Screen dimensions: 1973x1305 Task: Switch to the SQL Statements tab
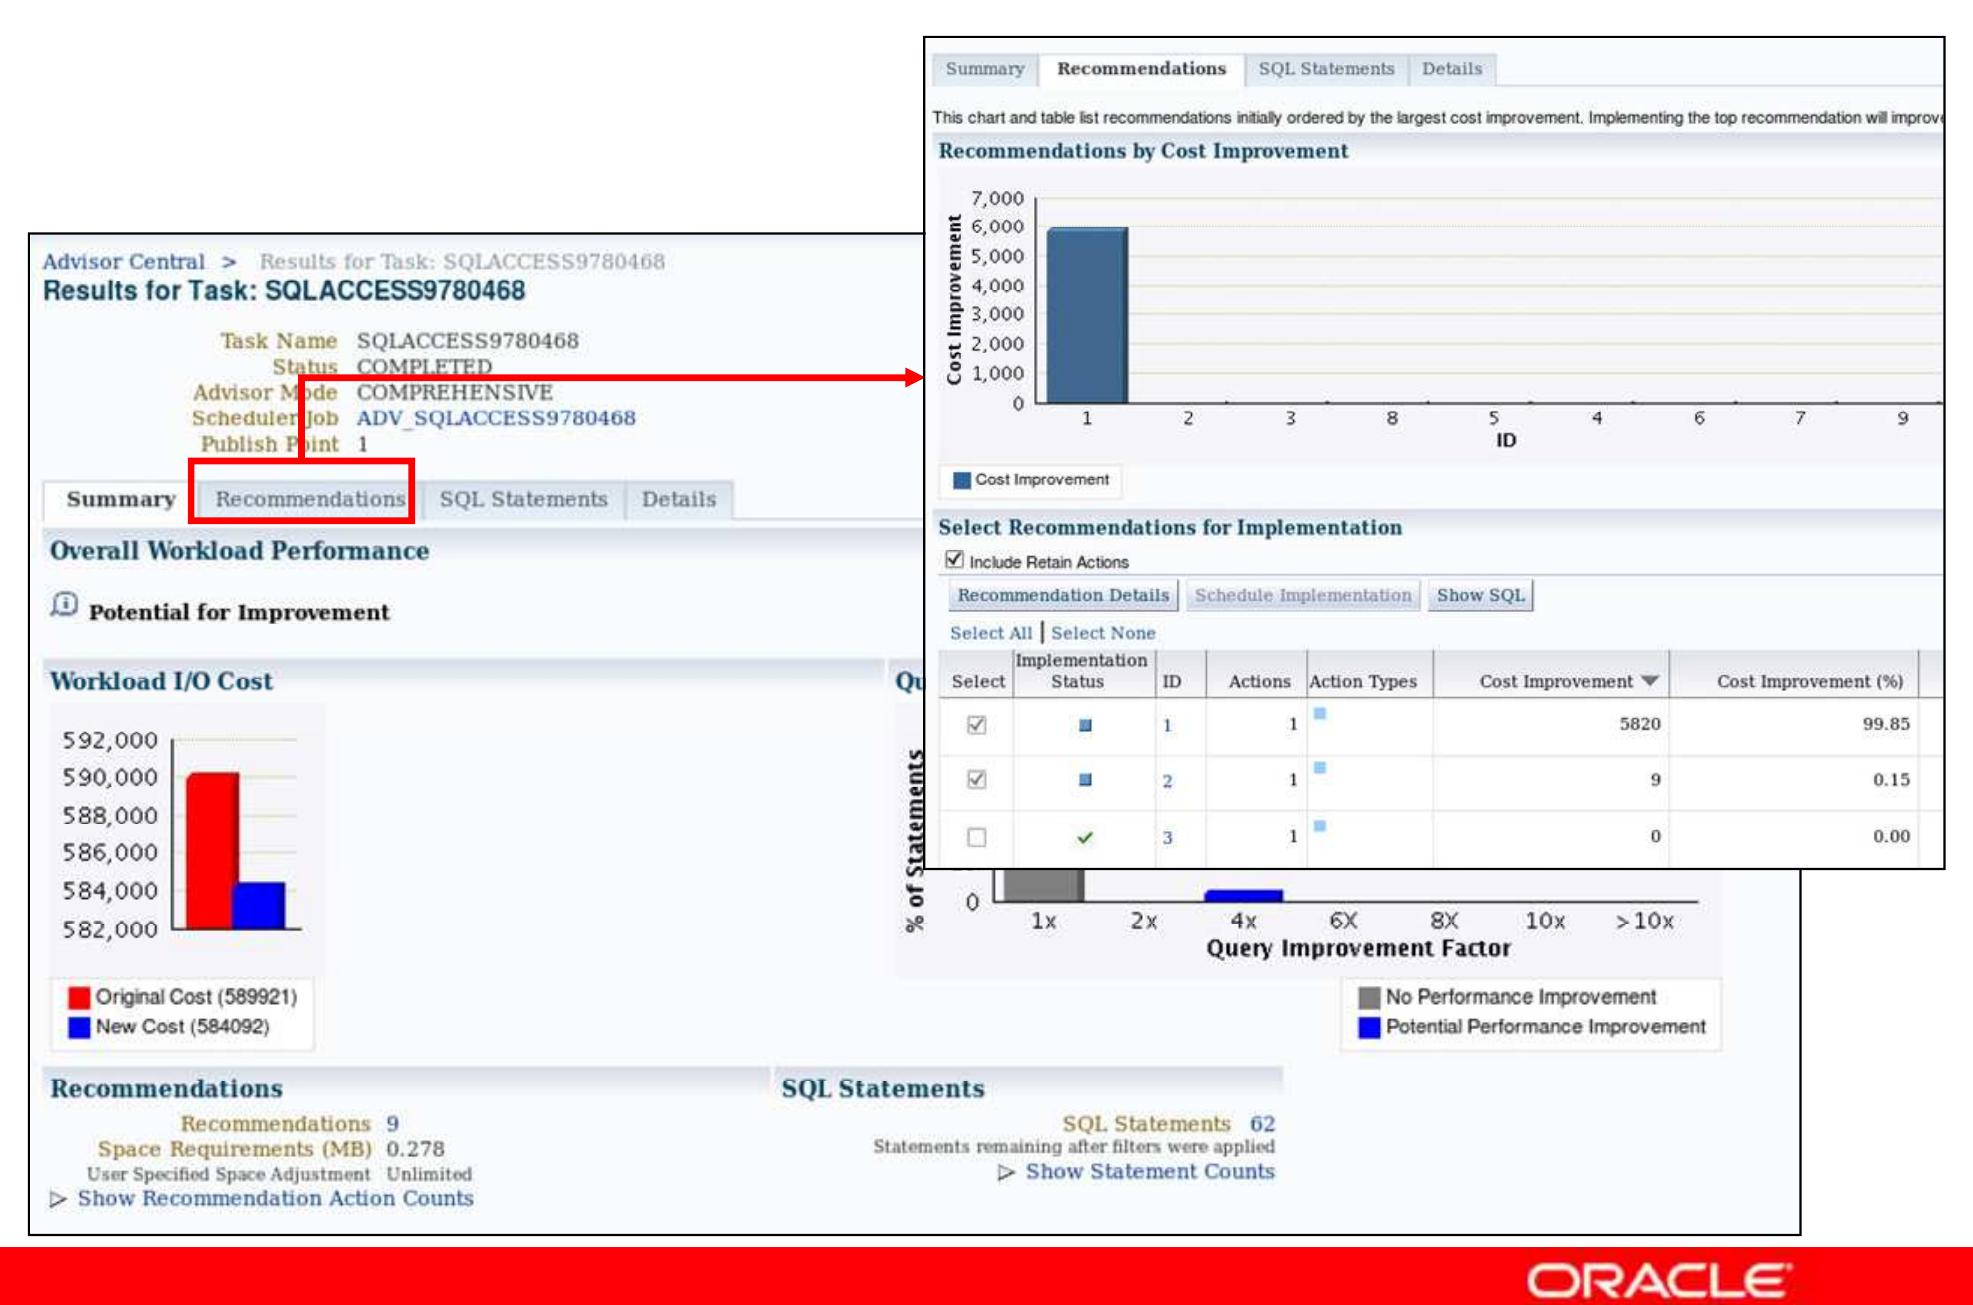[x=525, y=497]
